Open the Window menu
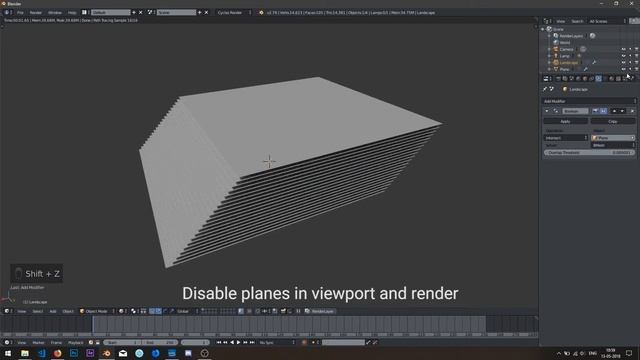 [x=55, y=13]
